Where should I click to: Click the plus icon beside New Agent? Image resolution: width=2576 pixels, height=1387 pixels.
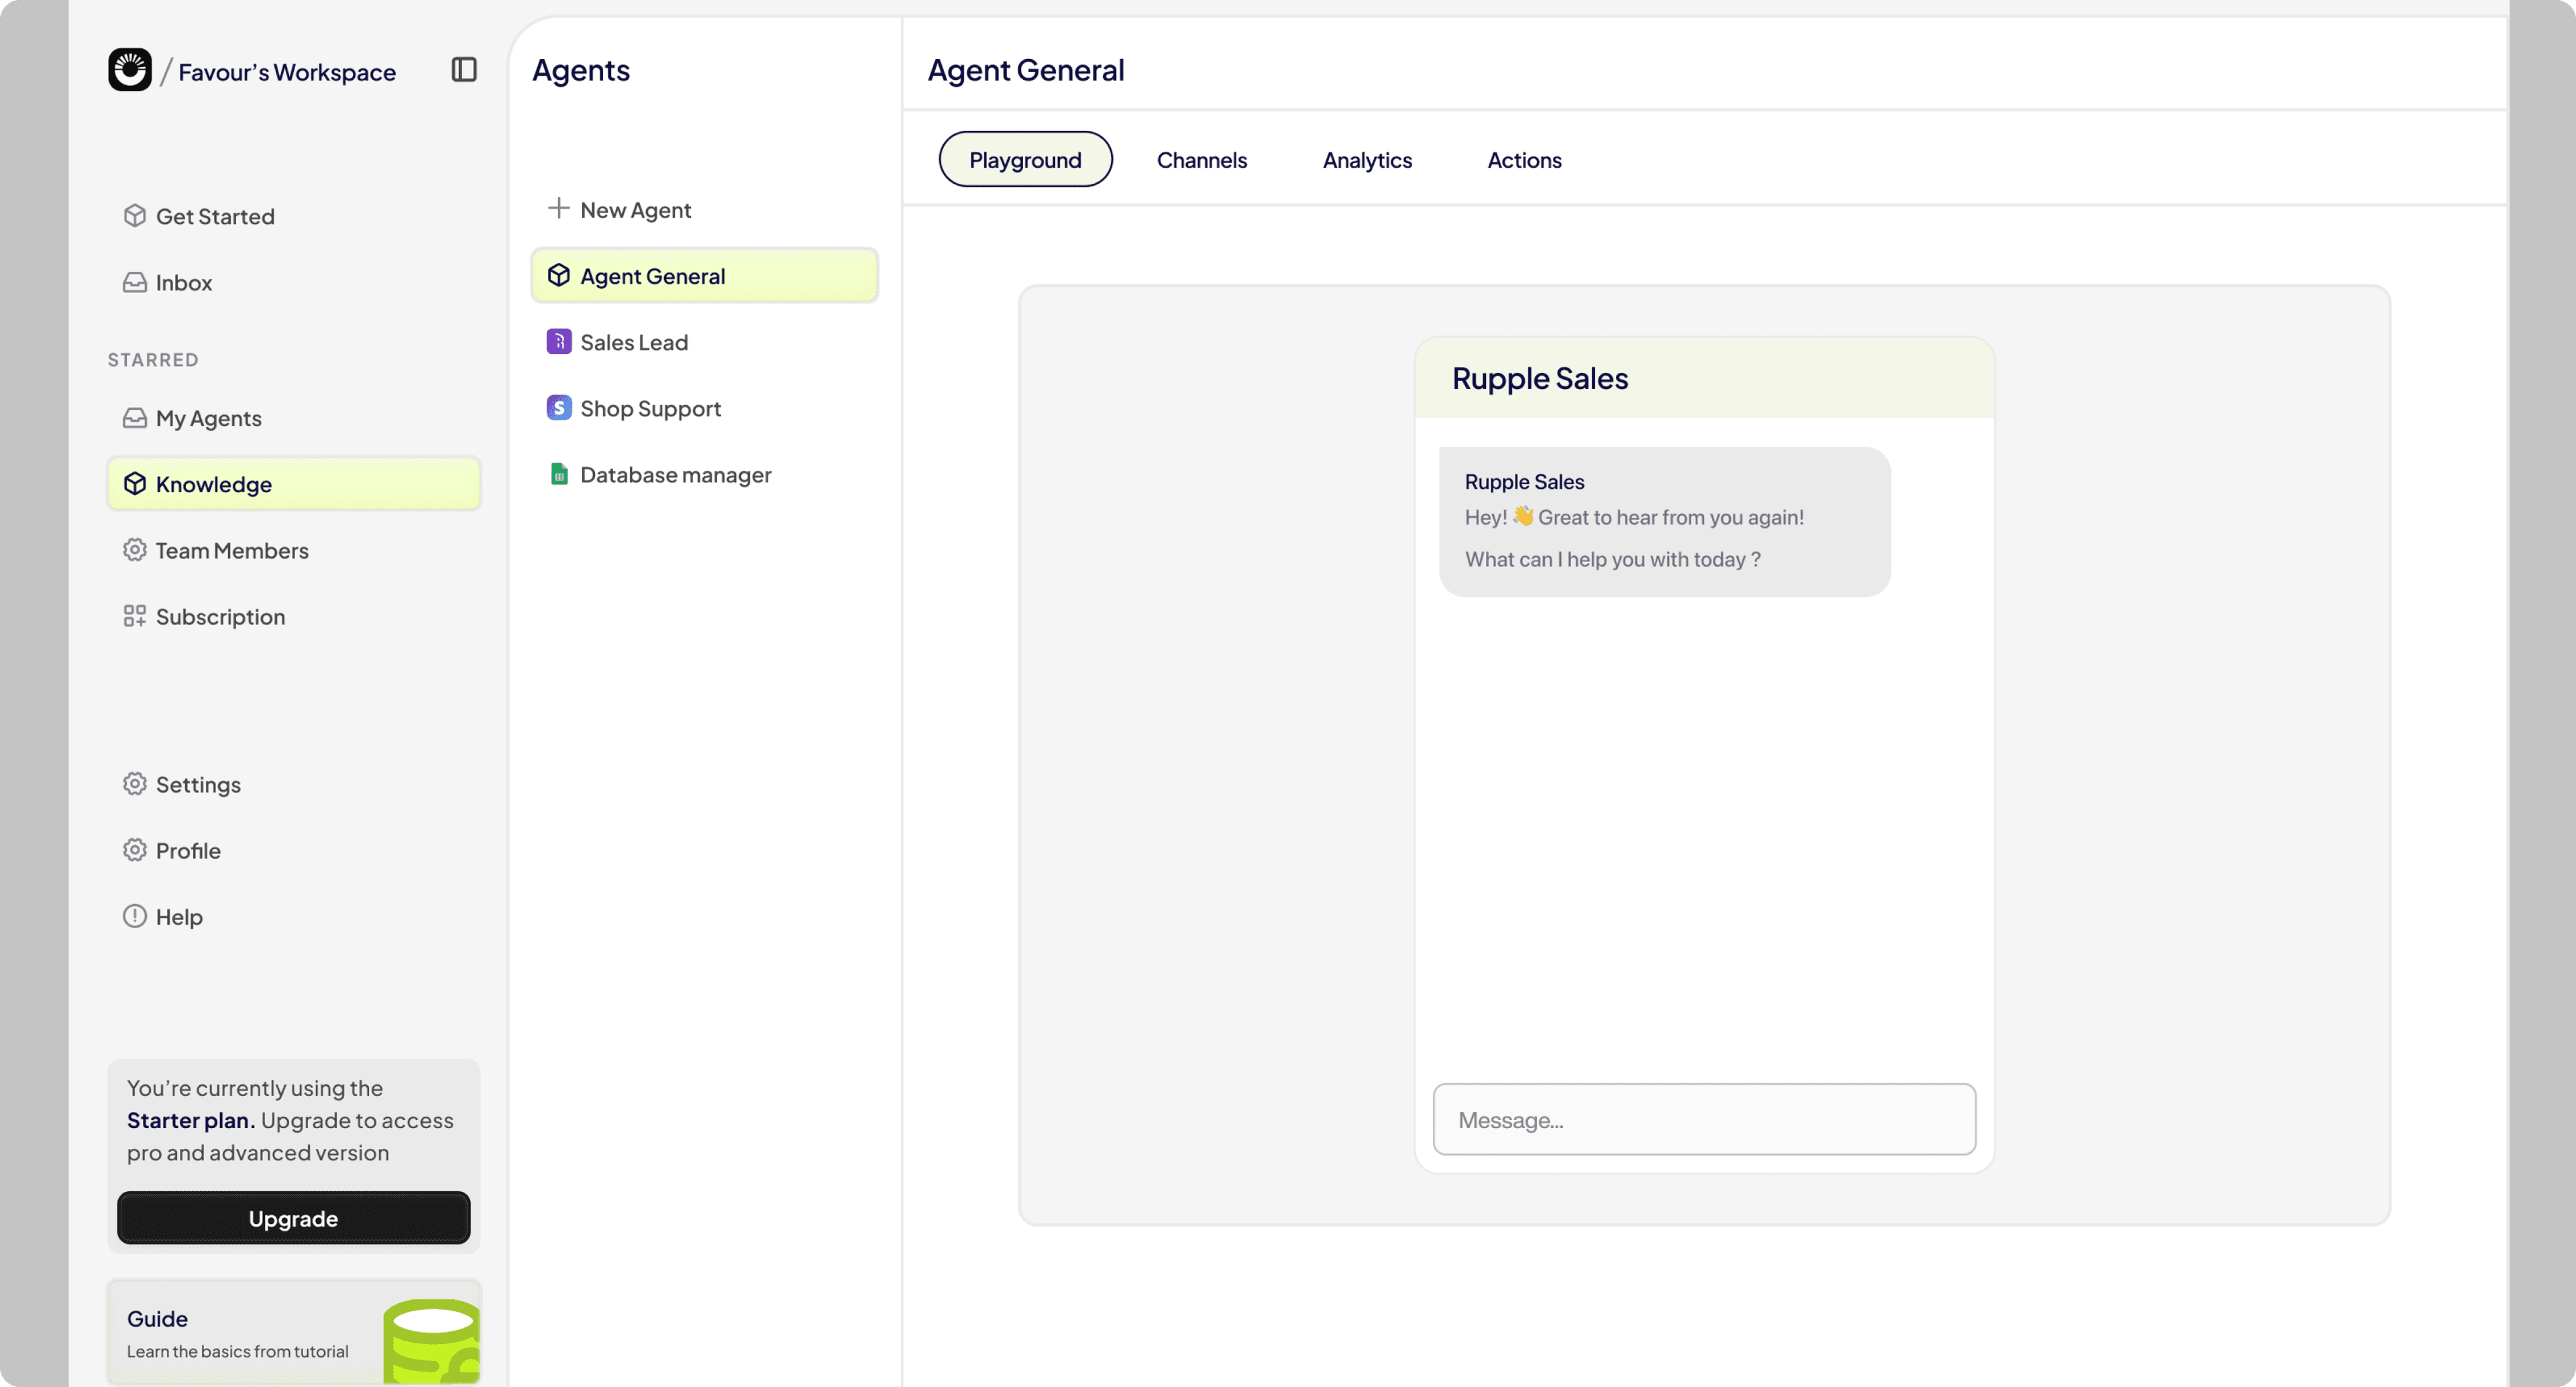(559, 209)
